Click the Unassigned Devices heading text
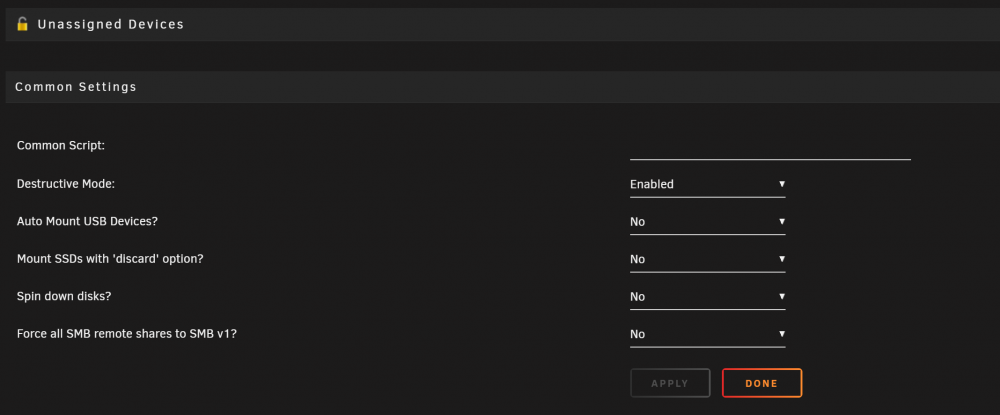The image size is (1000, 415). 110,24
